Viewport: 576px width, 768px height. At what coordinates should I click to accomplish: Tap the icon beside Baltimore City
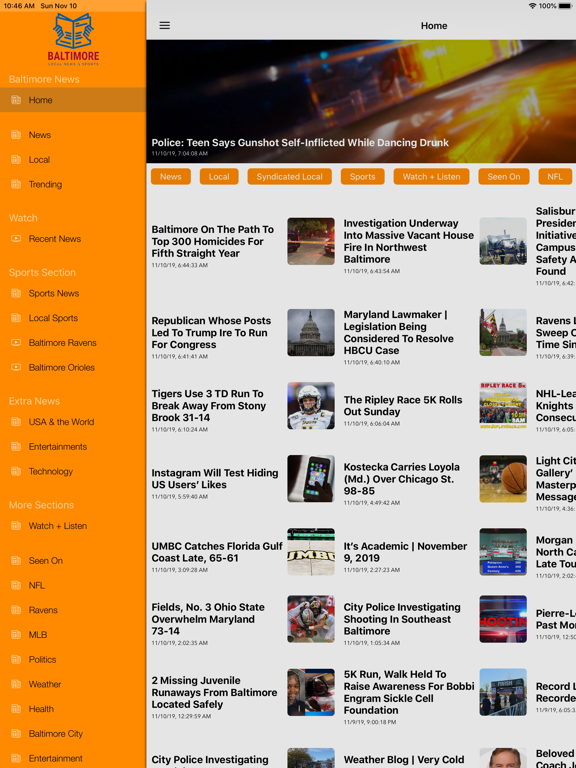tap(16, 734)
